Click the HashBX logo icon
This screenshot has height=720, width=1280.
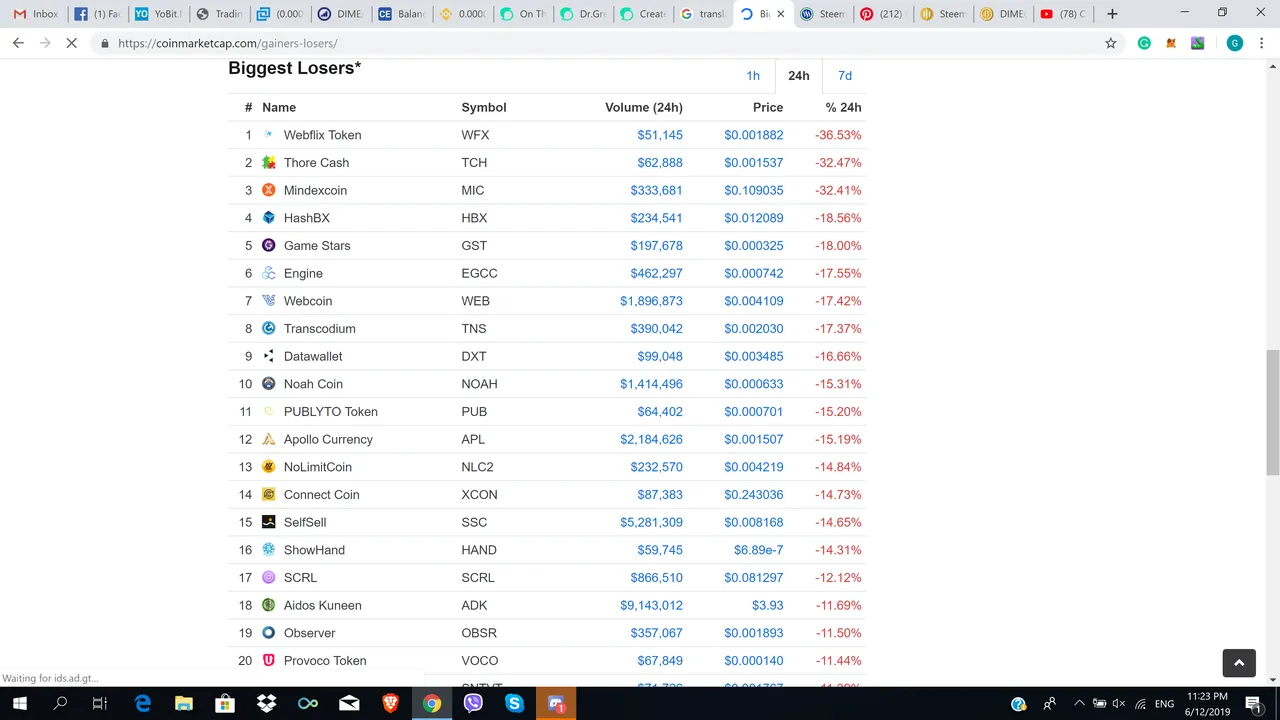pyautogui.click(x=268, y=218)
